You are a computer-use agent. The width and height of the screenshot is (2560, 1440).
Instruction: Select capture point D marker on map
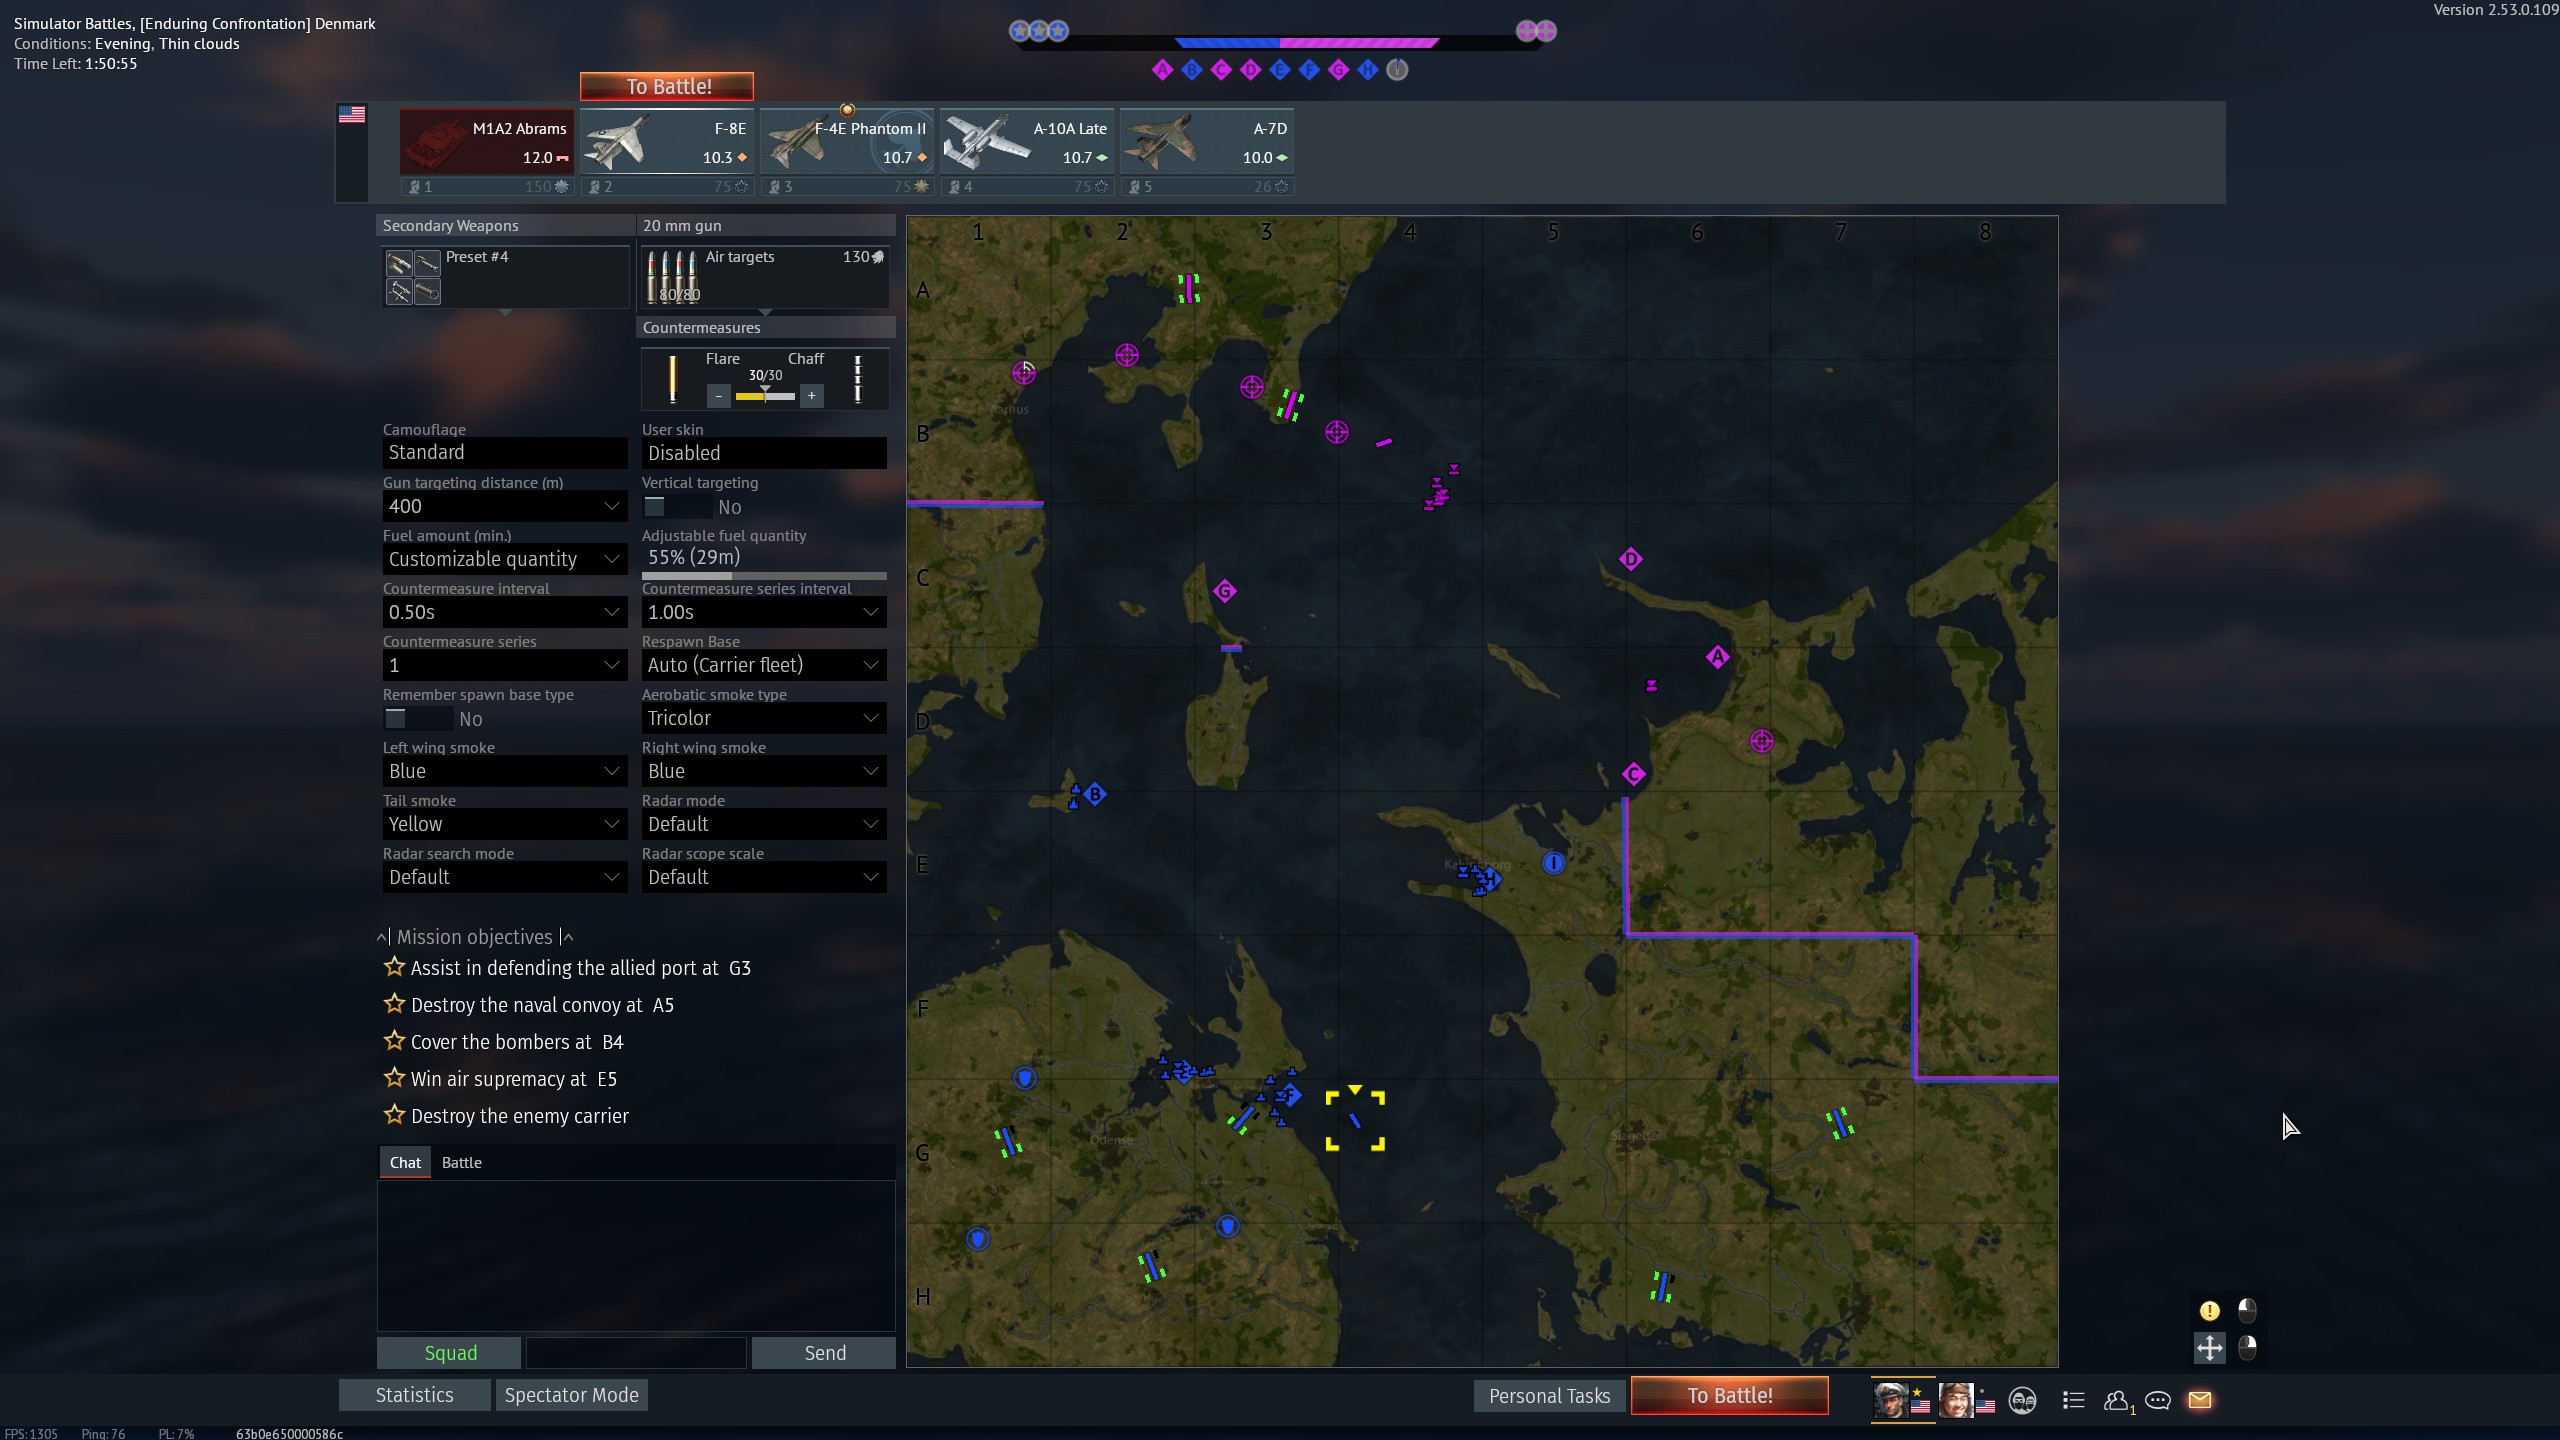(x=1630, y=559)
